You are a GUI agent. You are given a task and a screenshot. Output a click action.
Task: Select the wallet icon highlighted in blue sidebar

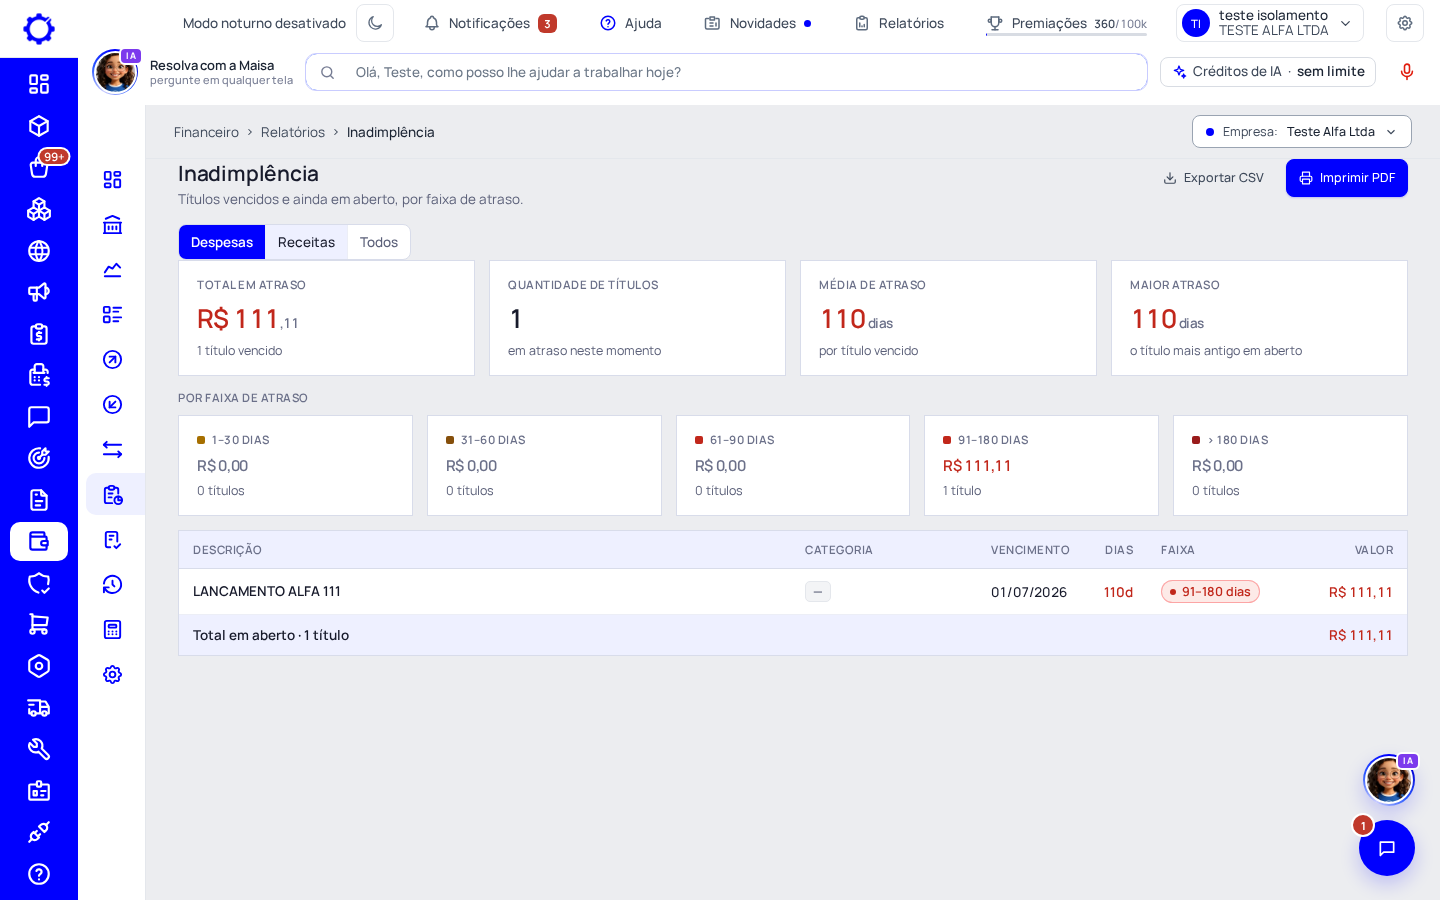click(39, 541)
